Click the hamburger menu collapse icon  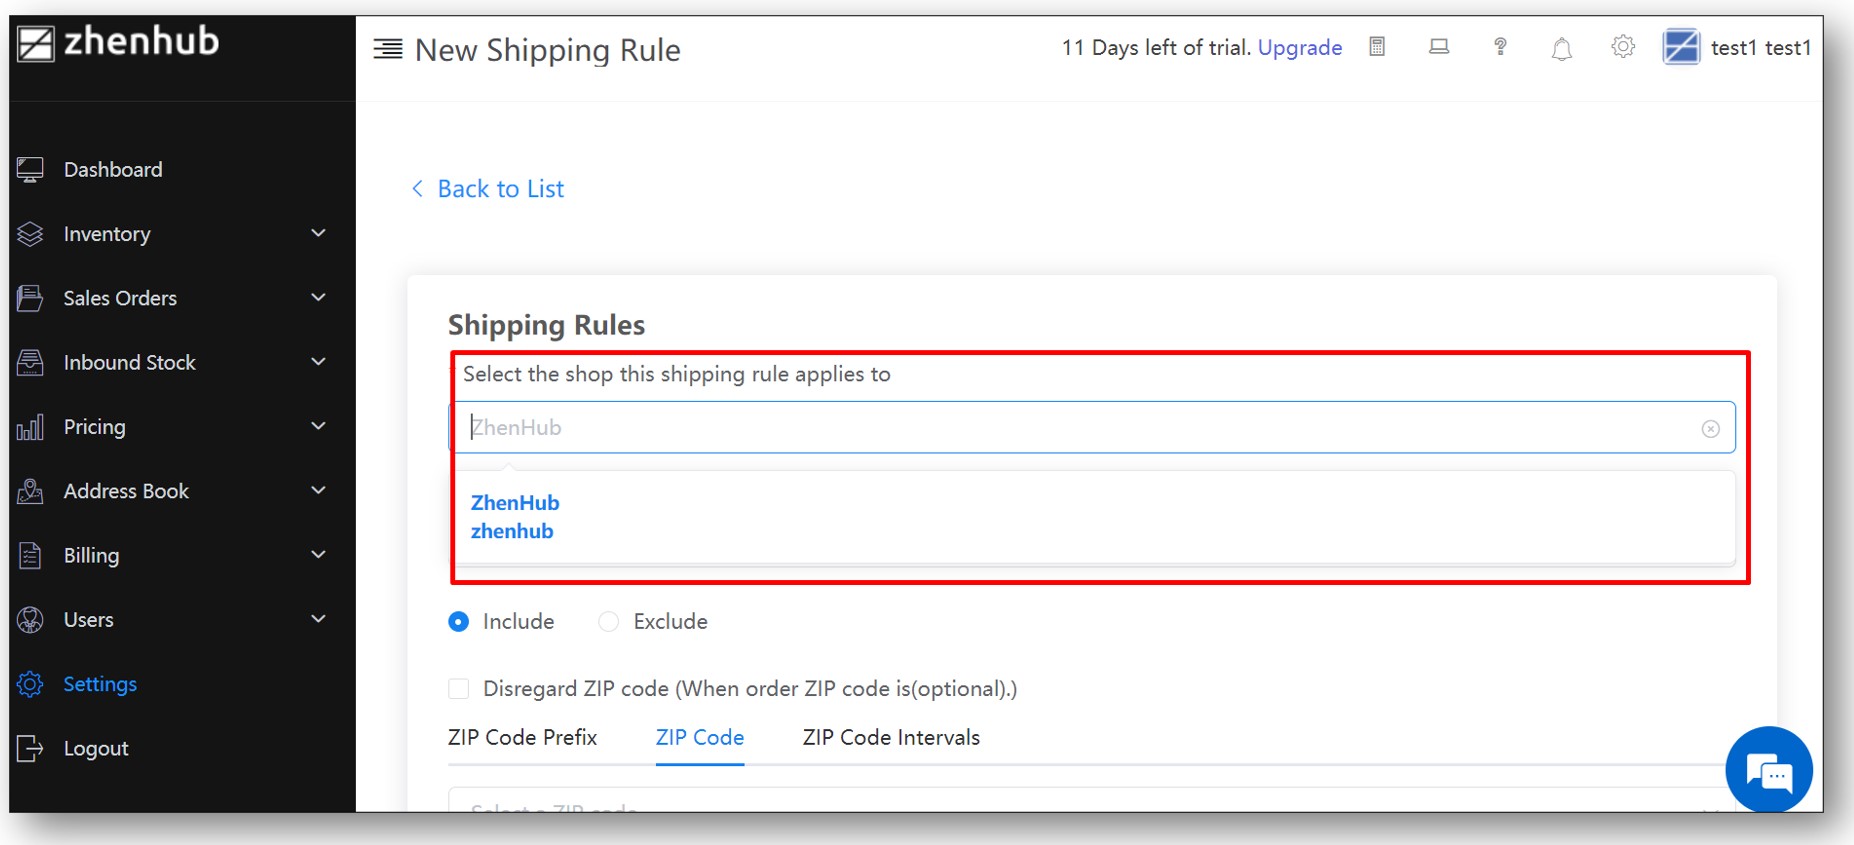(x=388, y=48)
